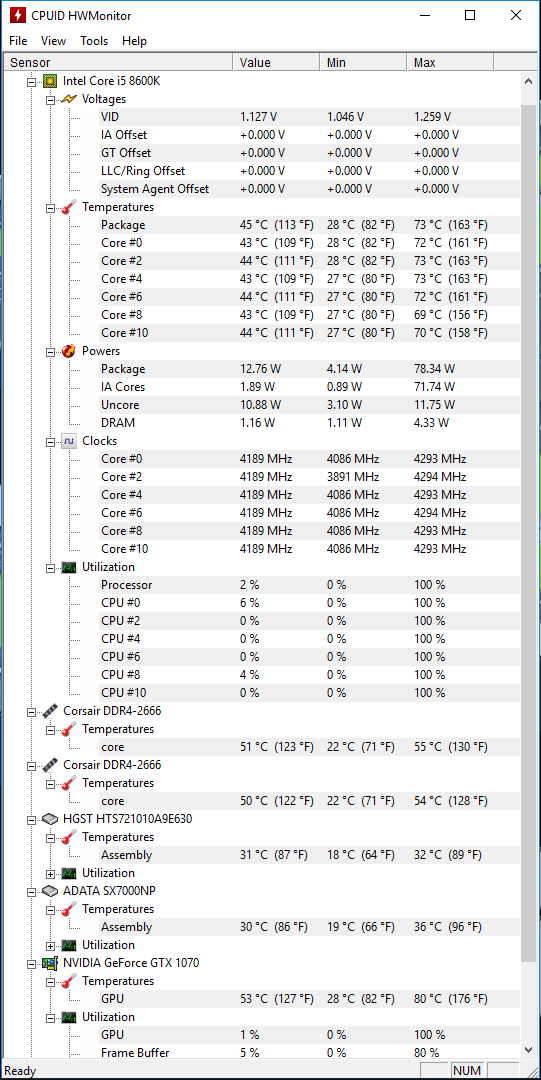This screenshot has height=1080, width=541.
Task: Open the File menu
Action: (19, 41)
